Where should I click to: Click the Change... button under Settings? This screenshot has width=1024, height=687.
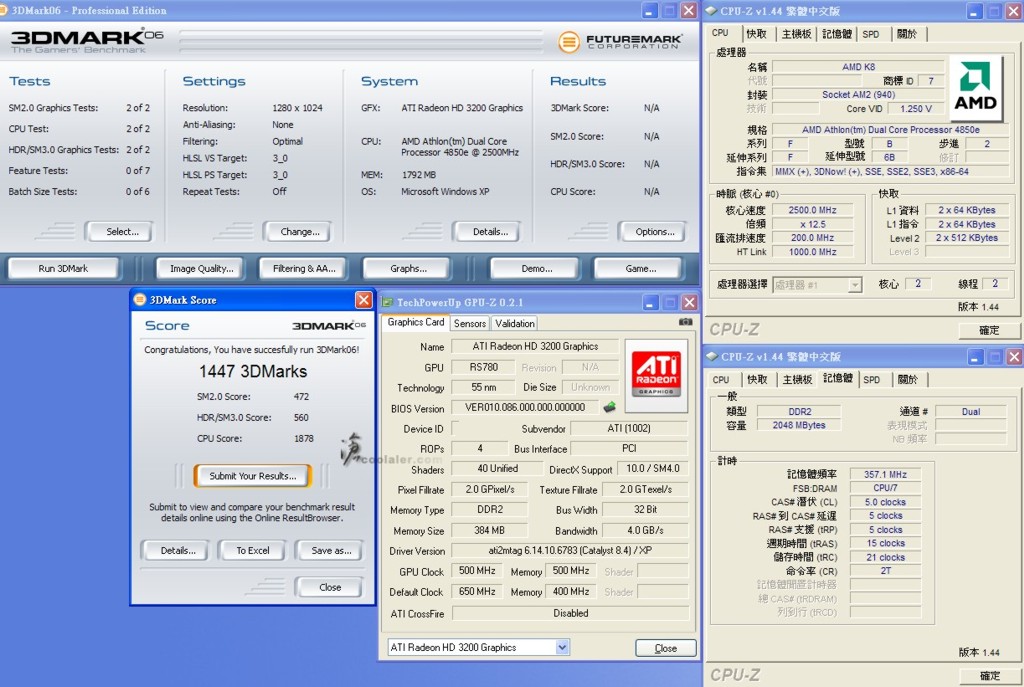pos(297,232)
